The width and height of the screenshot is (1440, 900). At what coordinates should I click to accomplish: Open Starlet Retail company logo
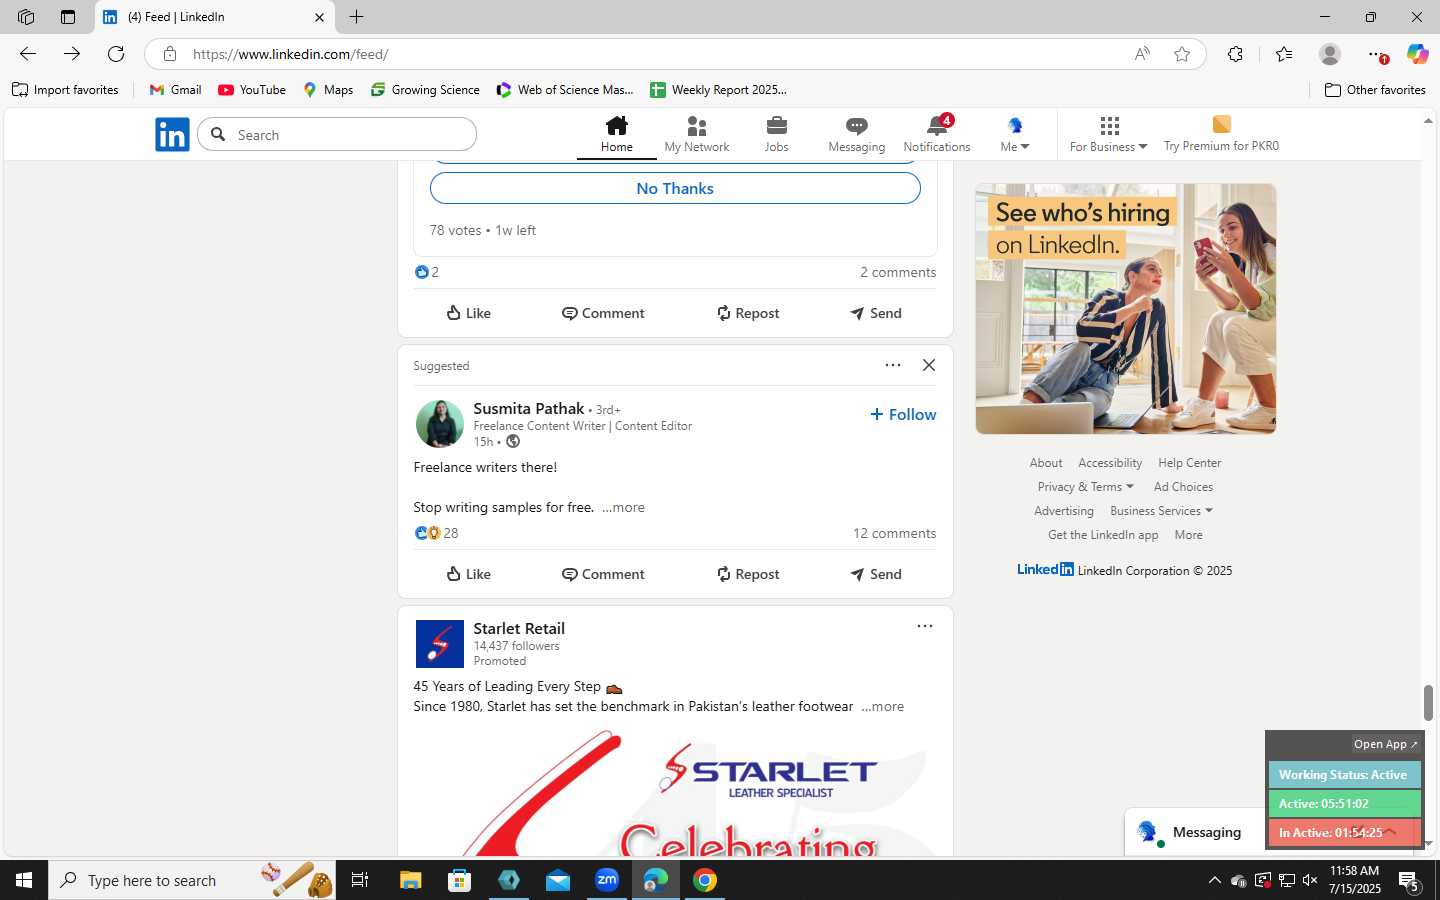tap(440, 644)
